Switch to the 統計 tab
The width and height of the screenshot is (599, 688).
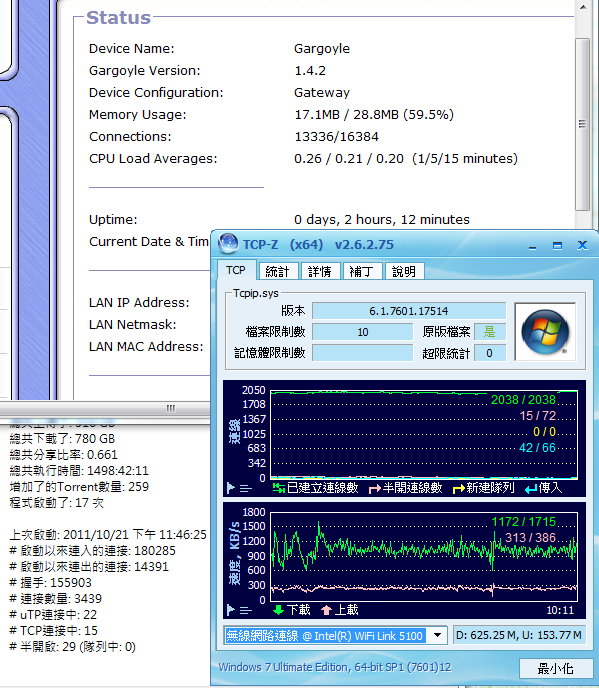click(x=278, y=272)
